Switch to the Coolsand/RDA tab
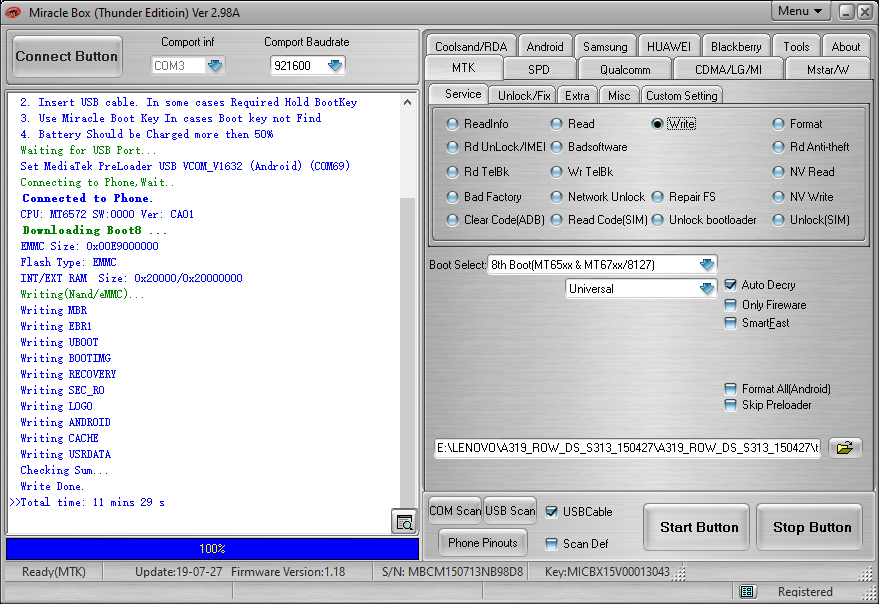Viewport: 879px width, 604px height. pos(471,47)
